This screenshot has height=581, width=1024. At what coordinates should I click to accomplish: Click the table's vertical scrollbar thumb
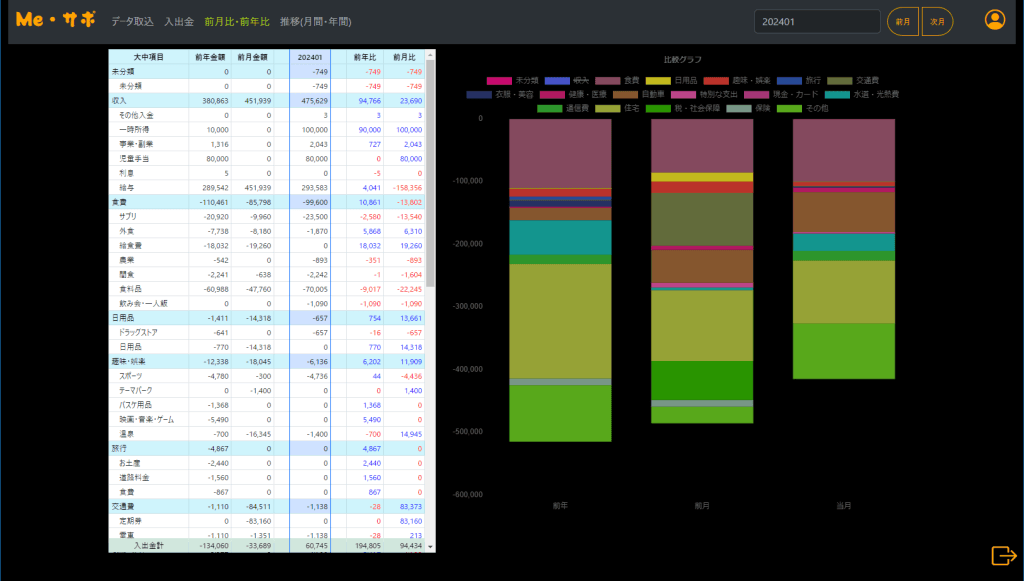(x=431, y=170)
